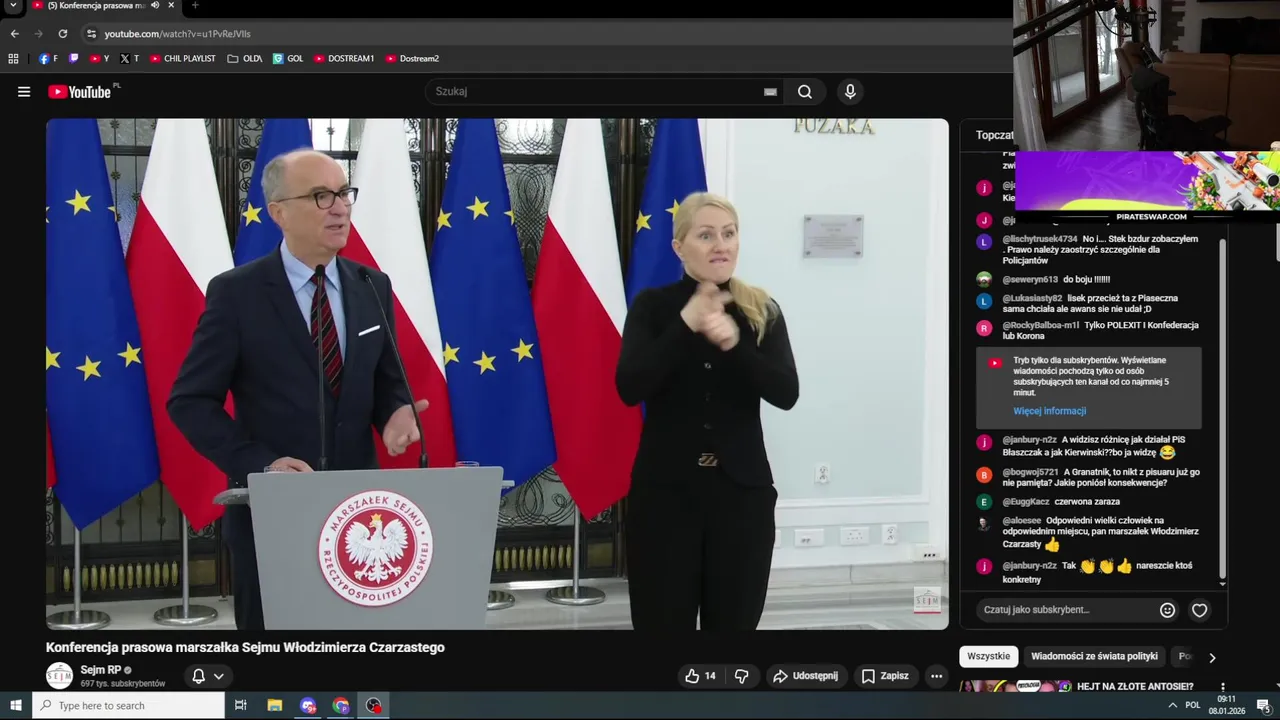The height and width of the screenshot is (720, 1280).
Task: Click the video player area
Action: [497, 374]
